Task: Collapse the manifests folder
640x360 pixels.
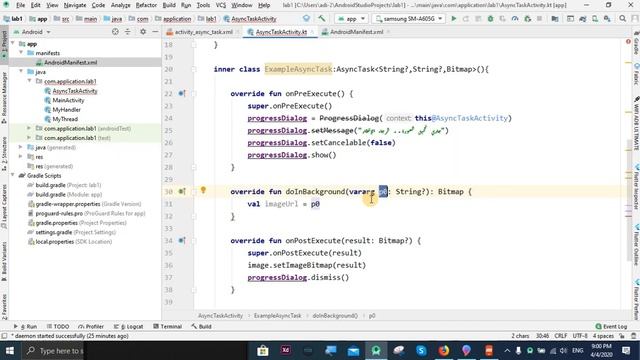Action: pos(21,53)
